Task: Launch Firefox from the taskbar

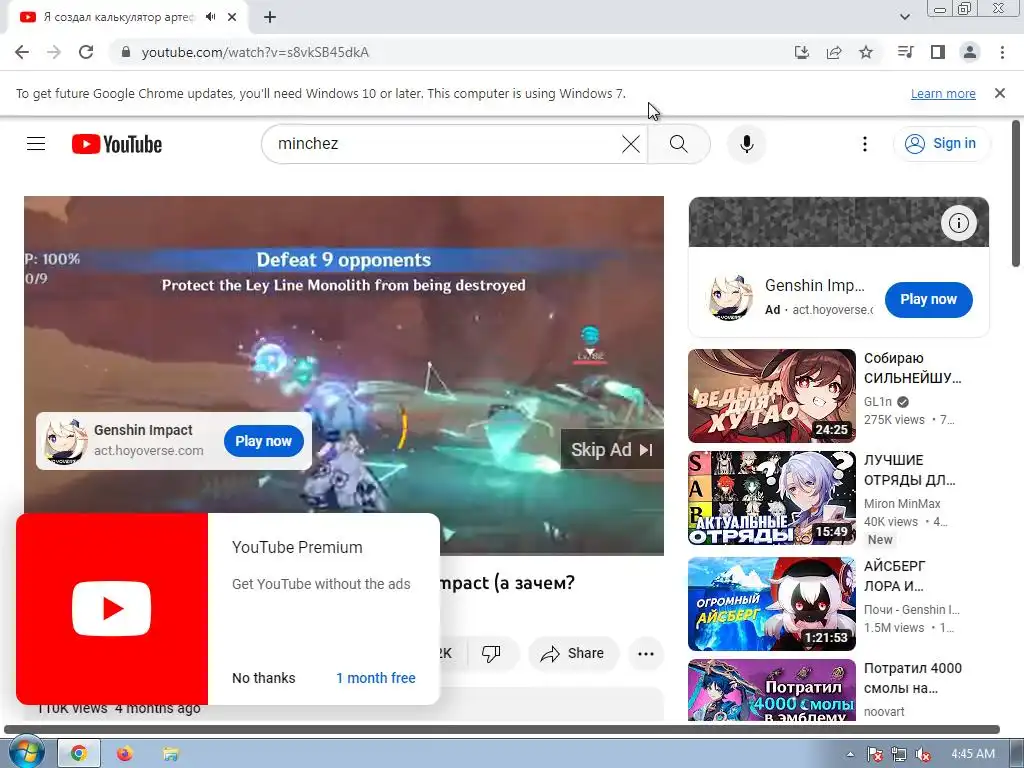Action: 124,754
